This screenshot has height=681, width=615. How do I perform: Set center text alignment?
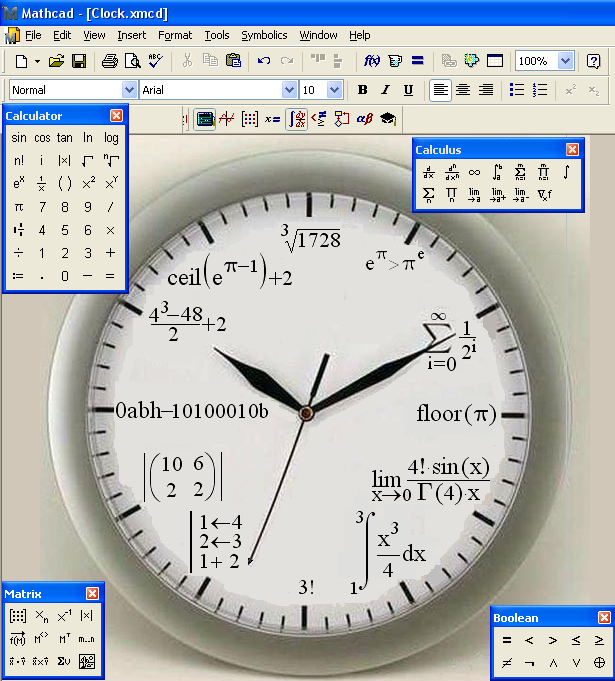click(x=463, y=90)
